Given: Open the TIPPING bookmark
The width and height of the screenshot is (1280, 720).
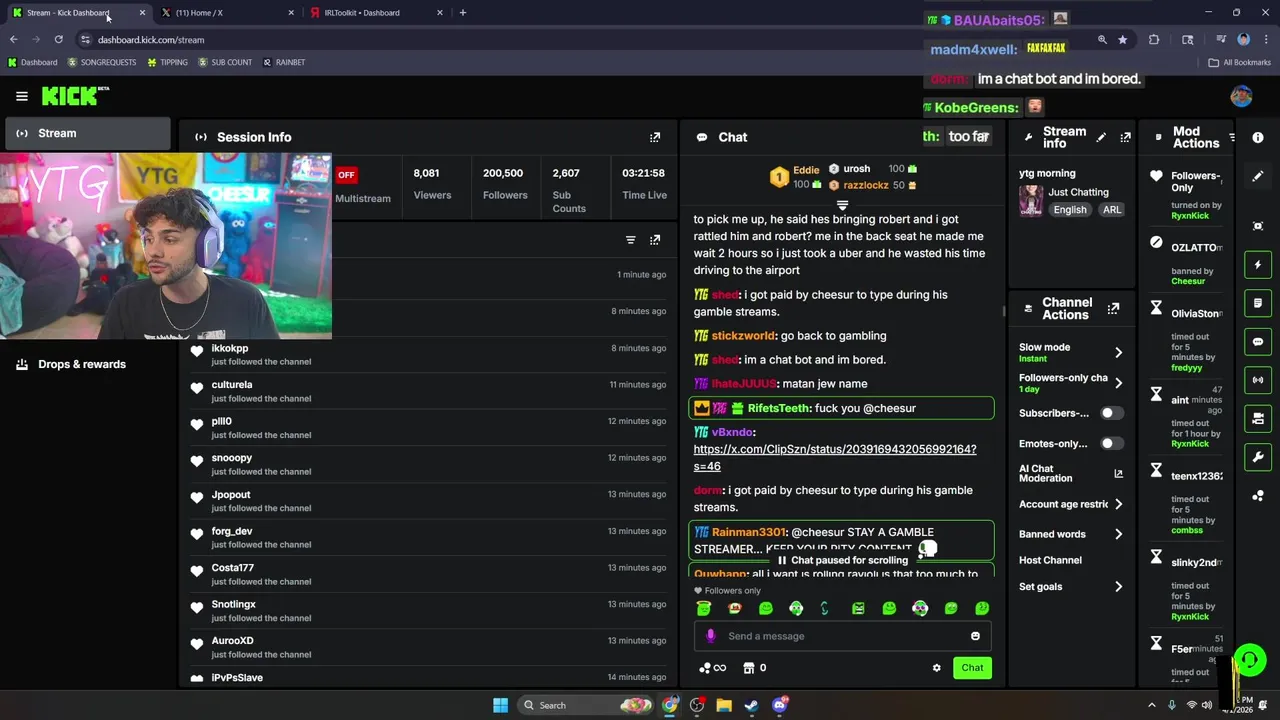Looking at the screenshot, I should (x=167, y=62).
